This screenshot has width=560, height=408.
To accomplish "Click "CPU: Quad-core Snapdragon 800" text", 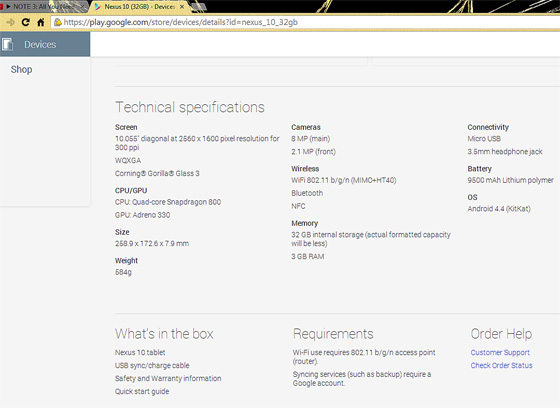I will [168, 202].
